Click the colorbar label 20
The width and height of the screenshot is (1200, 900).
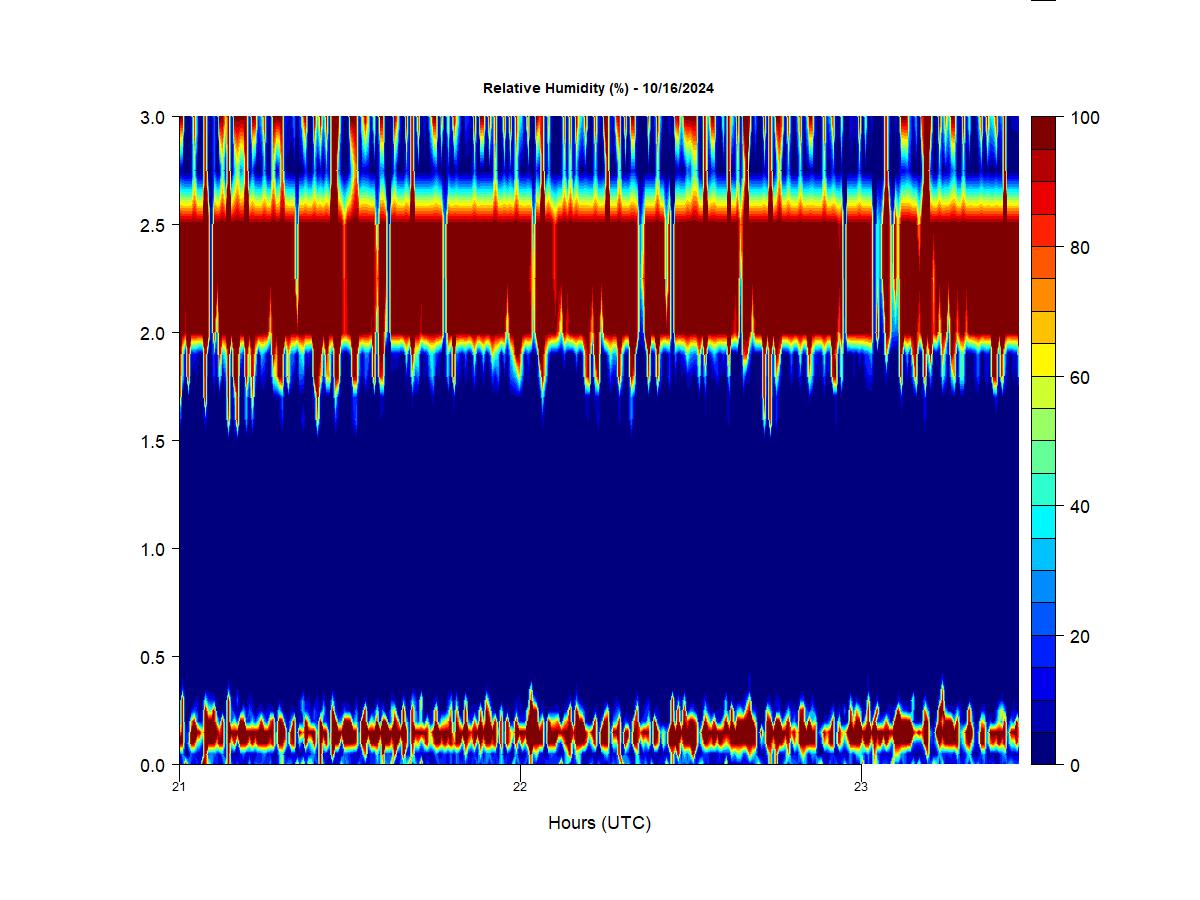pyautogui.click(x=1079, y=636)
